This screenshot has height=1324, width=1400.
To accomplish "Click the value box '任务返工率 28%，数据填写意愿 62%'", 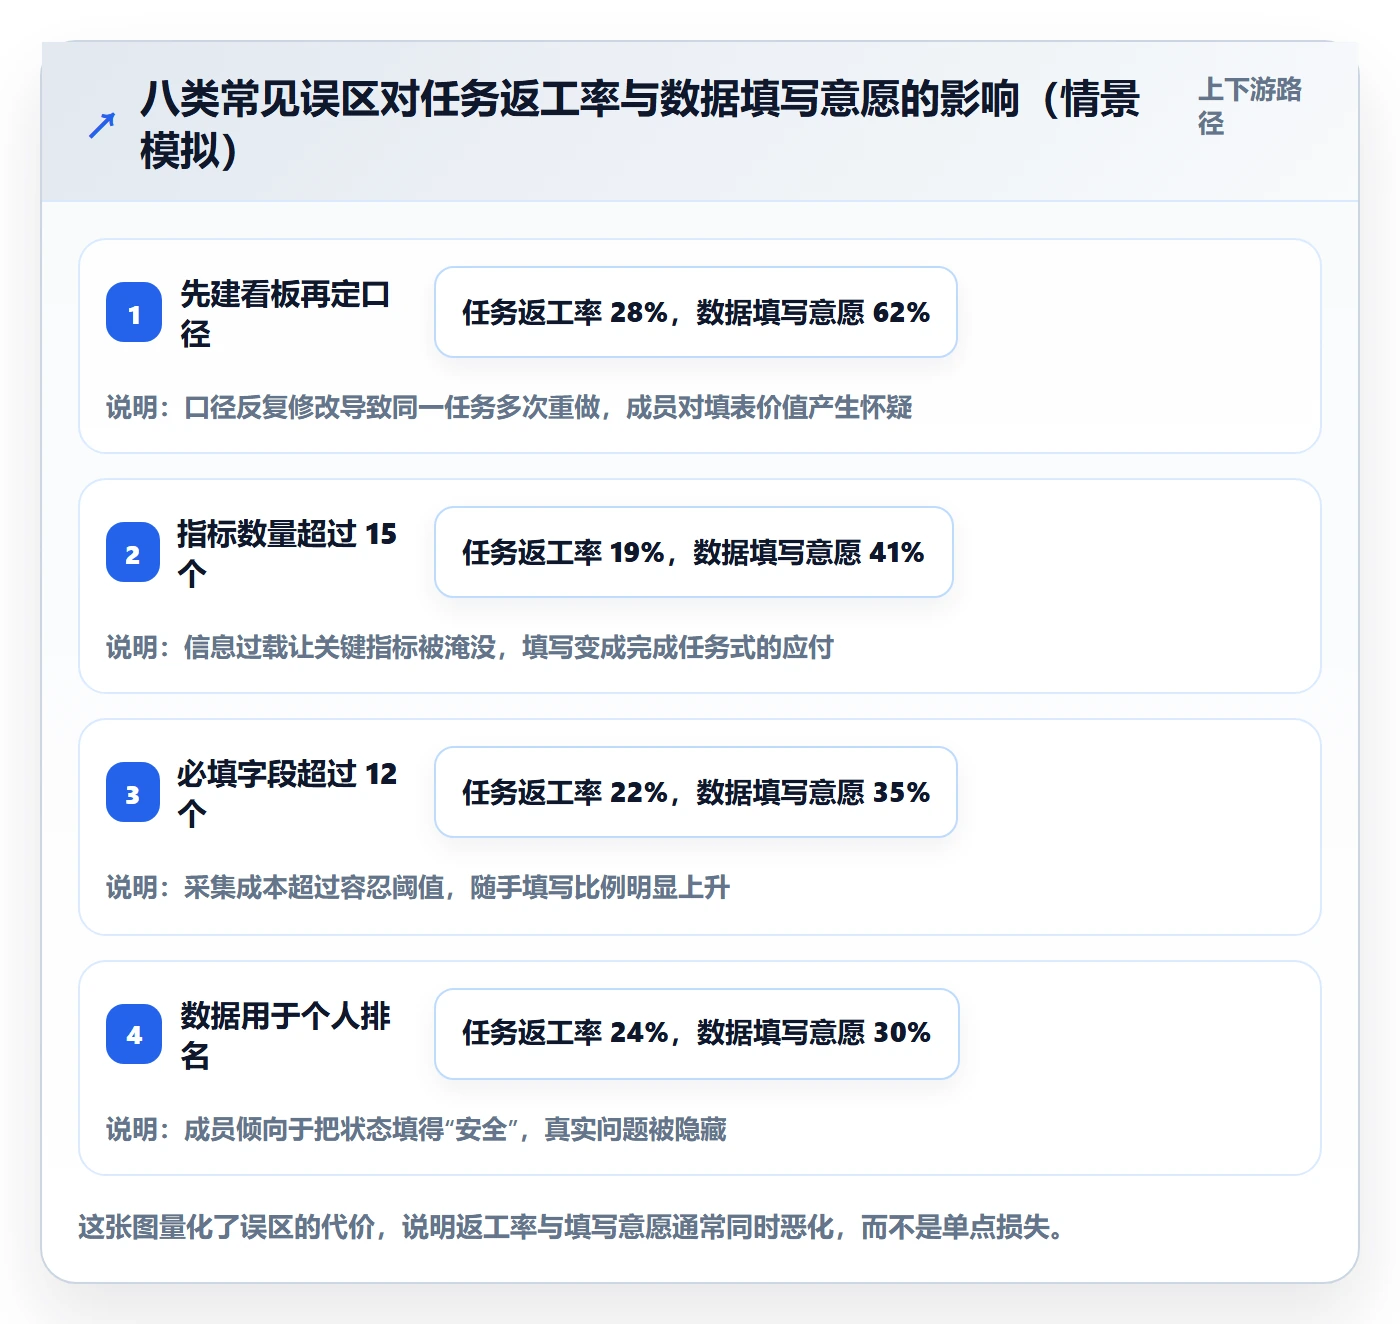I will [x=696, y=312].
